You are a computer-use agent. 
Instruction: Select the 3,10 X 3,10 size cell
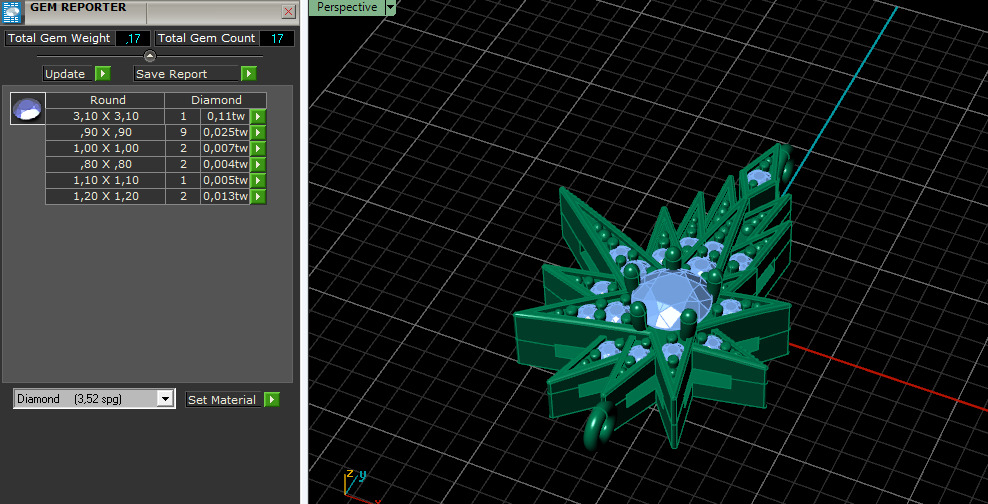[x=105, y=117]
